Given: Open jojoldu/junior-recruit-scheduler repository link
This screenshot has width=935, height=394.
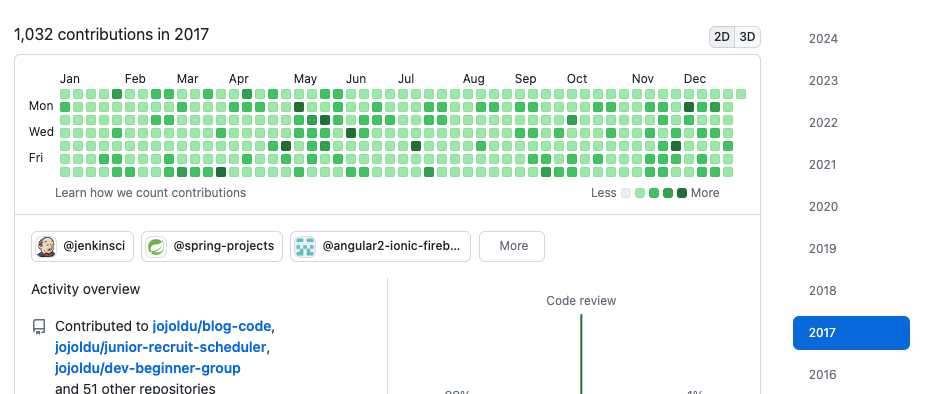Looking at the screenshot, I should [x=160, y=348].
